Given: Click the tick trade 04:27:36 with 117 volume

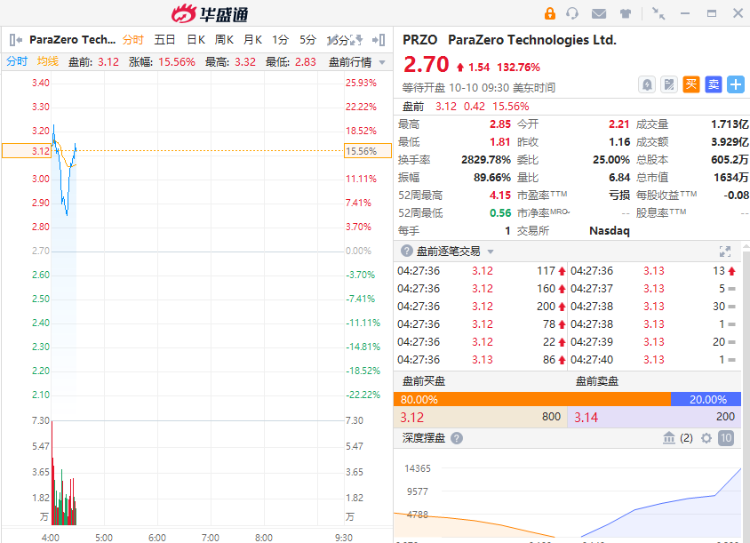Looking at the screenshot, I should coord(481,271).
